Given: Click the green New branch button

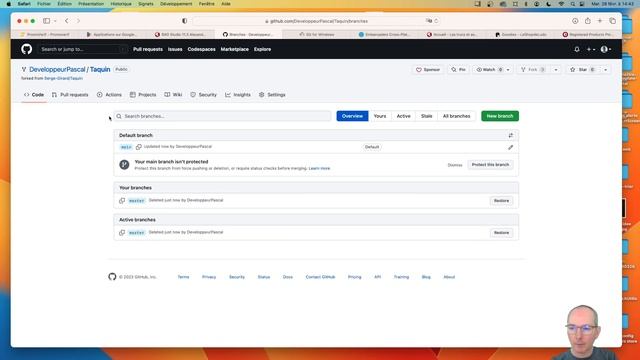Looking at the screenshot, I should pos(500,116).
